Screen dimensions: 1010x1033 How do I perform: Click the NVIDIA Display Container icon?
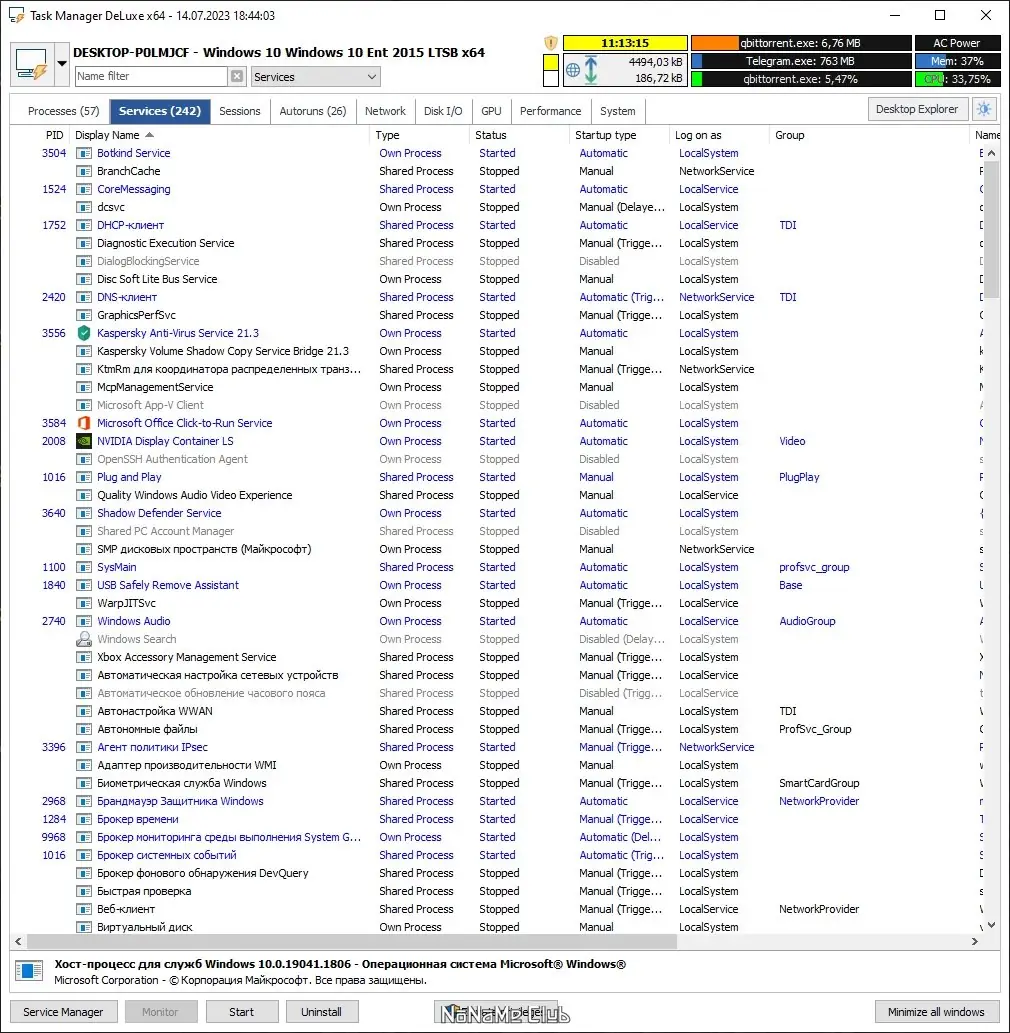tap(84, 441)
